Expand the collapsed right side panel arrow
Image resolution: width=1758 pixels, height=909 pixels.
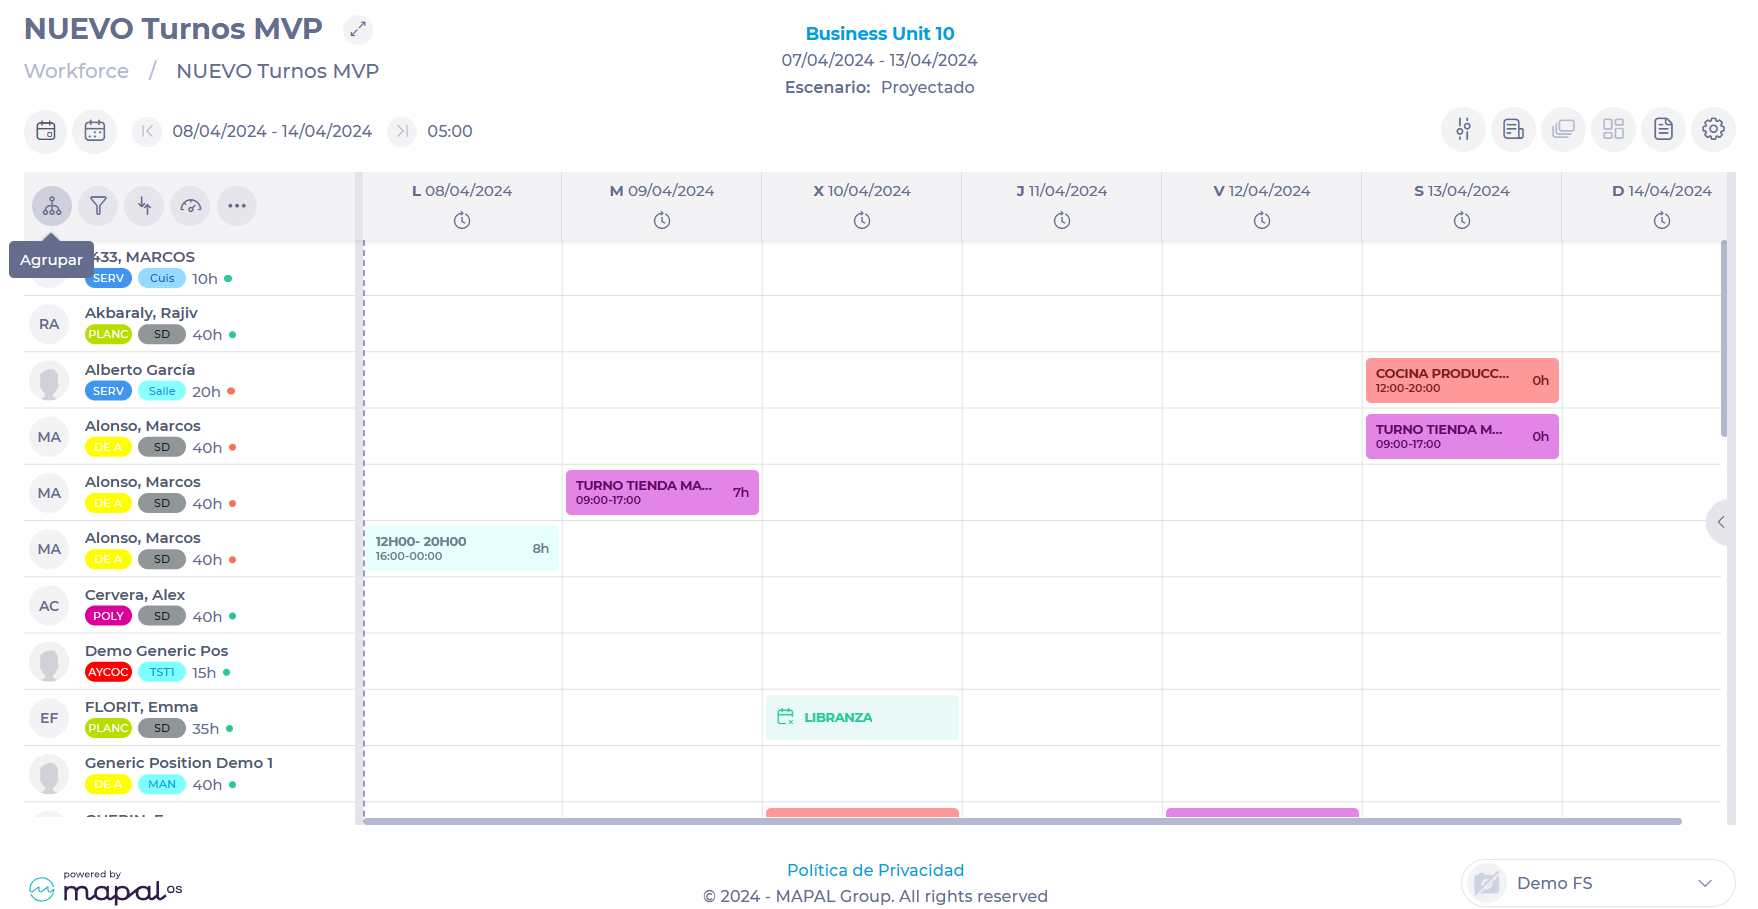click(x=1720, y=522)
